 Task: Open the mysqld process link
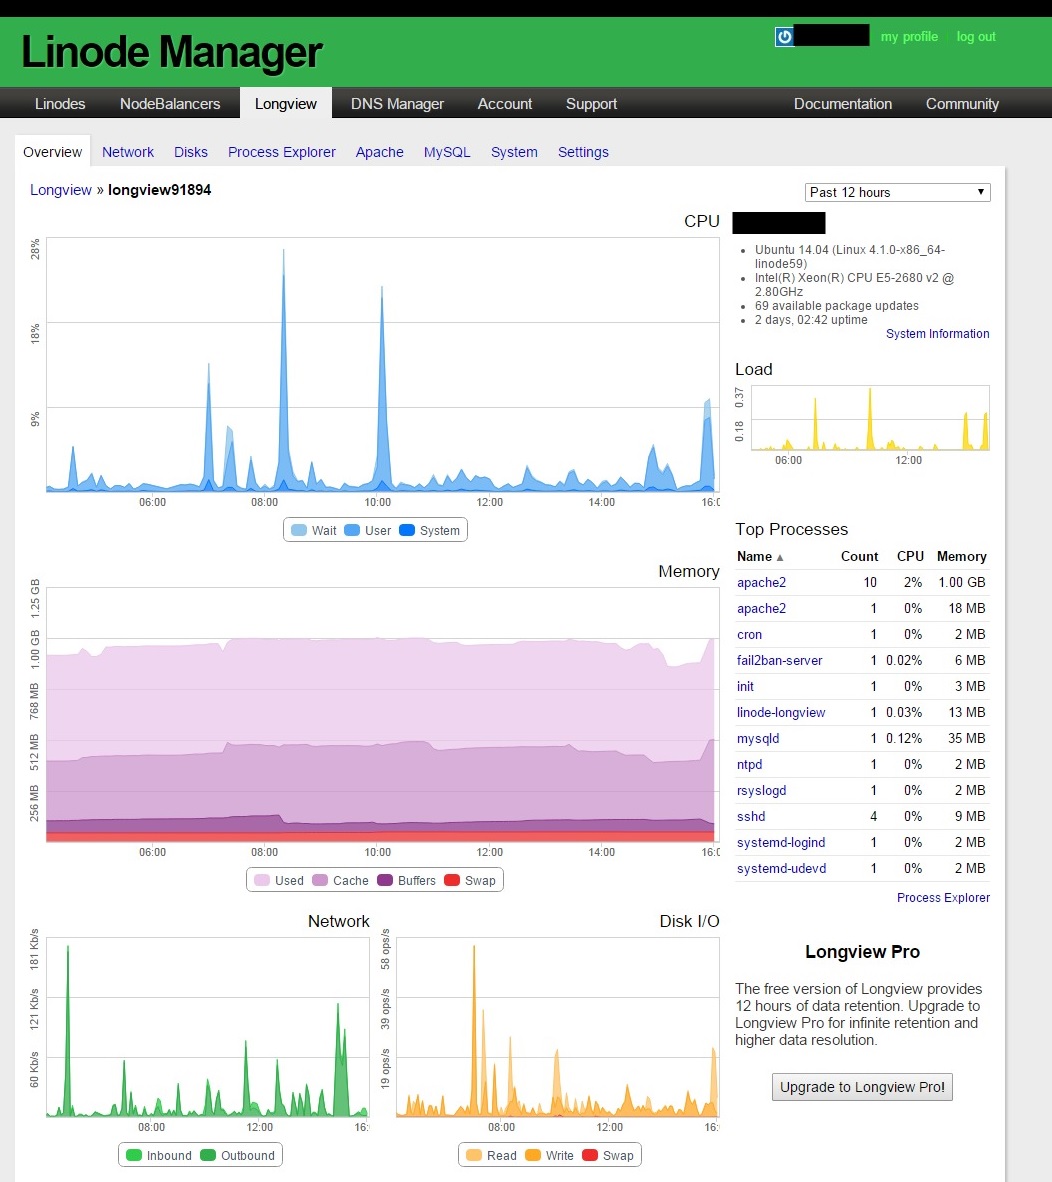[x=758, y=738]
